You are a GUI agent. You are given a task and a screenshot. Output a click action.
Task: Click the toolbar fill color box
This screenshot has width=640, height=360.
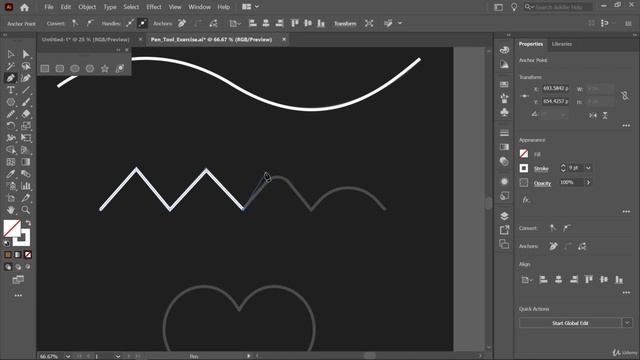(12, 228)
